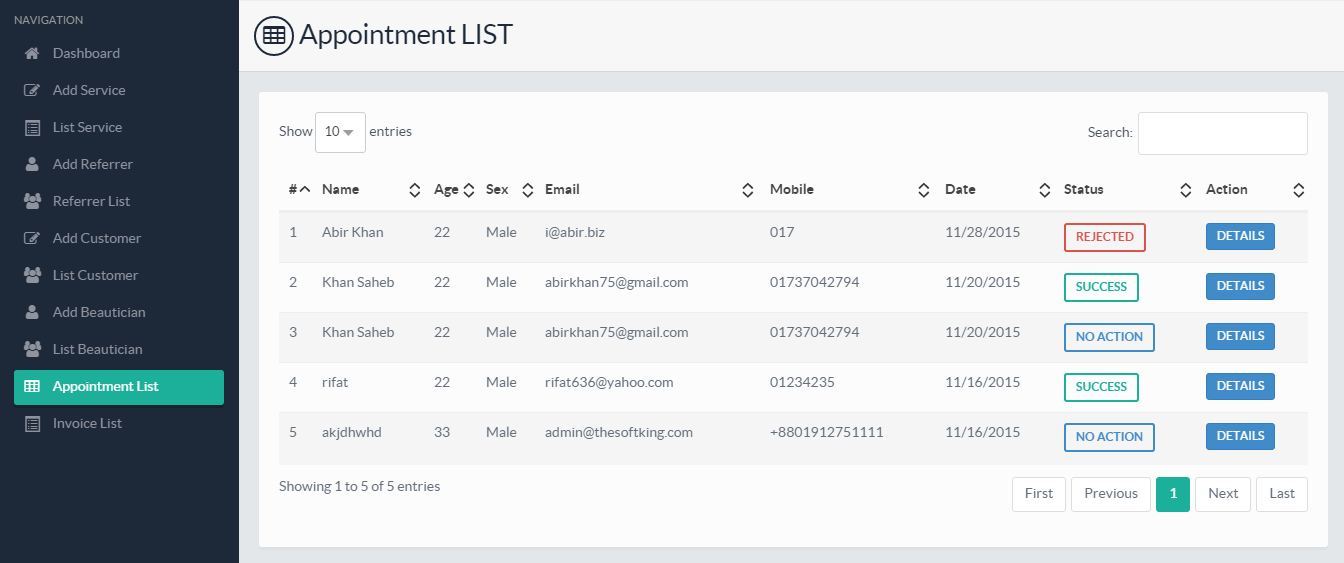The height and width of the screenshot is (563, 1344).
Task: Focus the Search input field
Action: [x=1222, y=133]
